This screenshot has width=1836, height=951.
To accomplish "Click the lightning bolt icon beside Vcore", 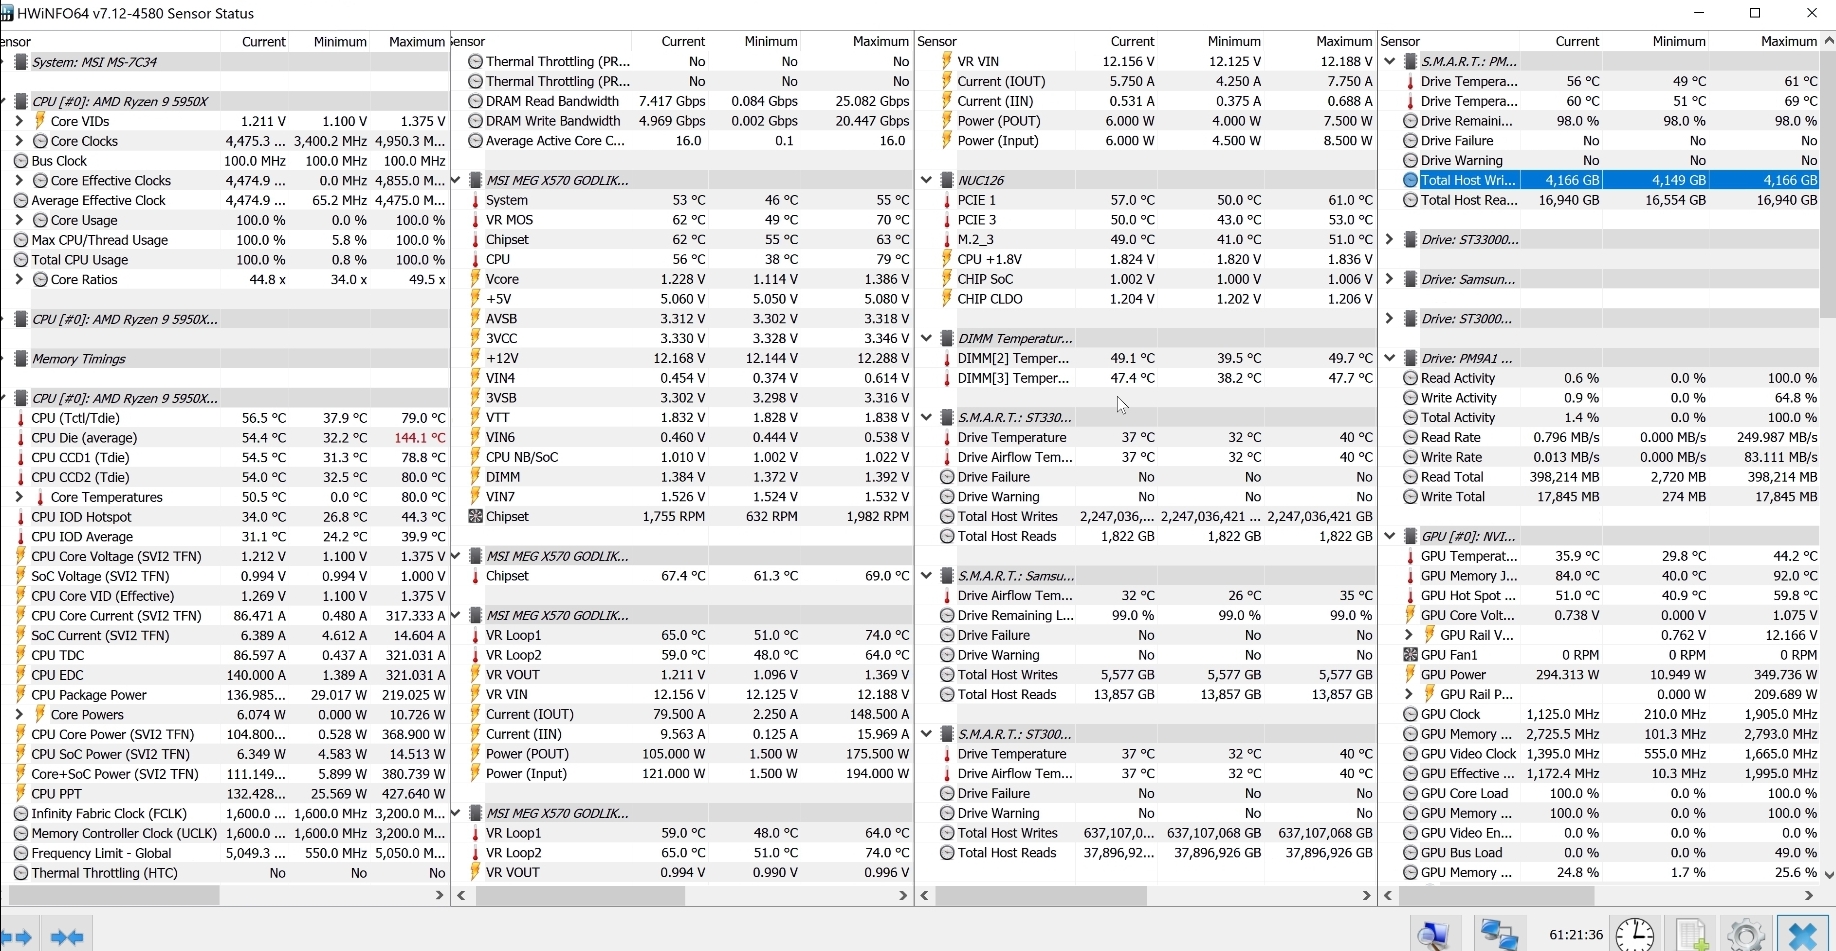I will (x=475, y=279).
